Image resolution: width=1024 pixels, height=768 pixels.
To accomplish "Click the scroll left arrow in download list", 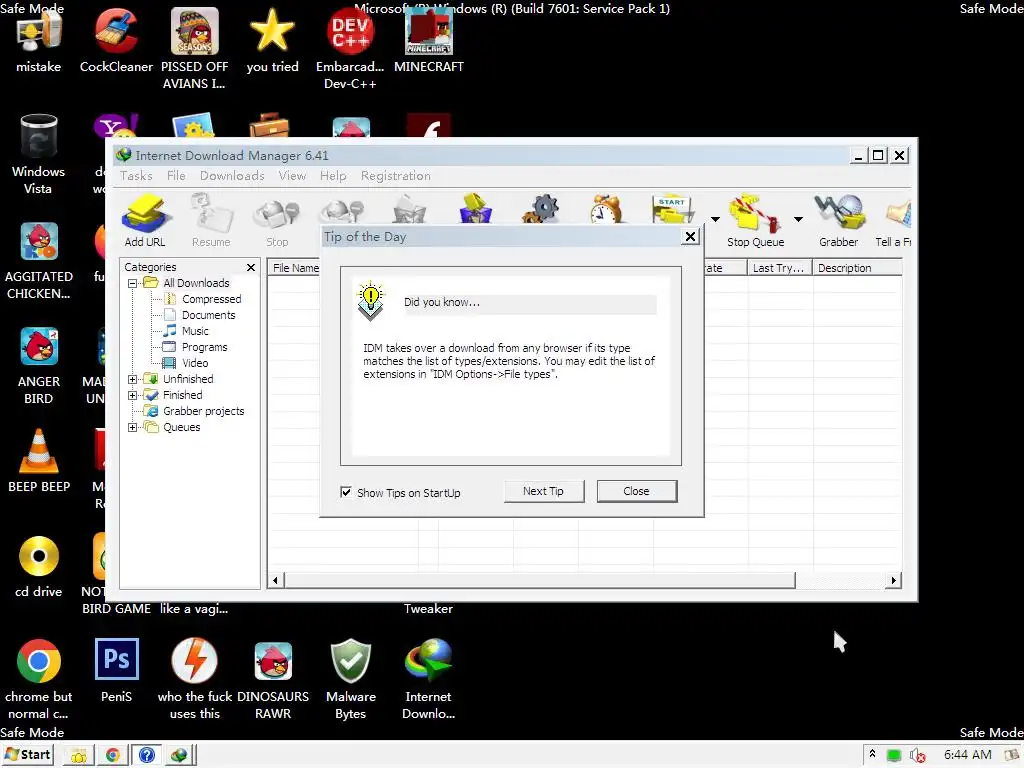I will point(276,580).
